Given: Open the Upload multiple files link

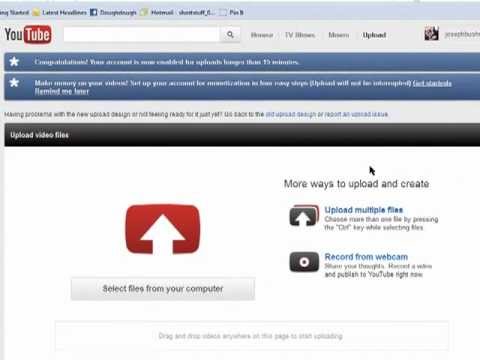Looking at the screenshot, I should tap(364, 210).
